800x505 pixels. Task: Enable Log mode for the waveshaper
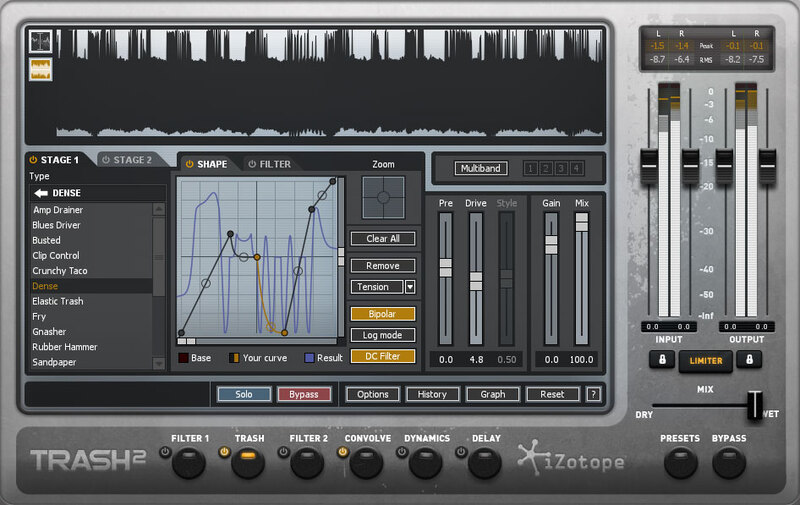point(383,334)
